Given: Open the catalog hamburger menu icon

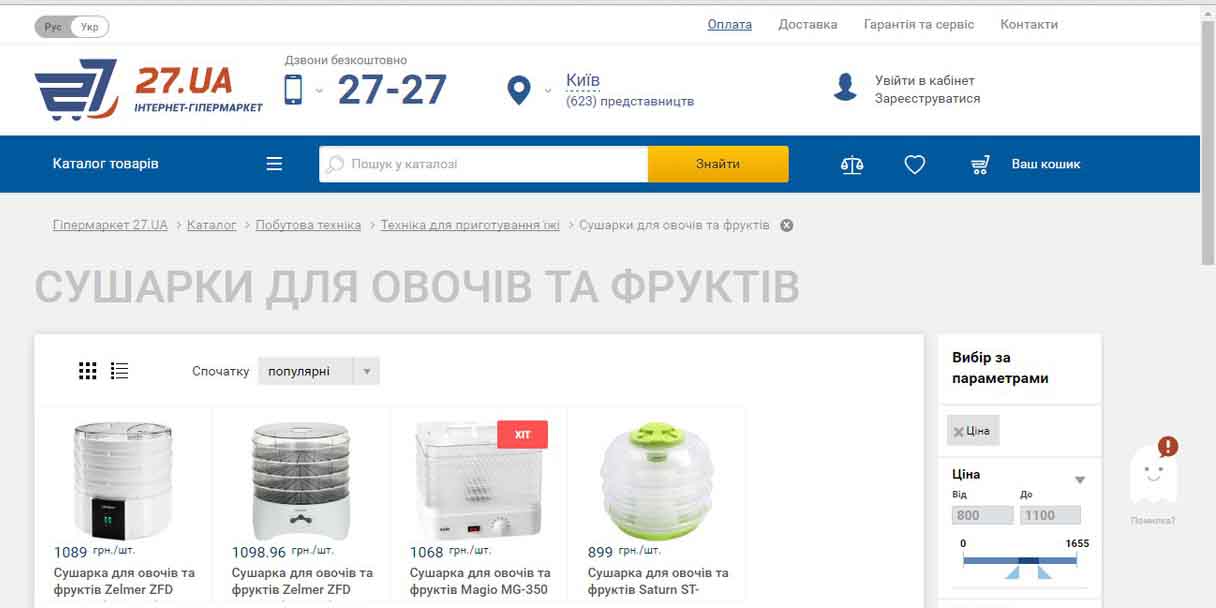Looking at the screenshot, I should pyautogui.click(x=274, y=164).
